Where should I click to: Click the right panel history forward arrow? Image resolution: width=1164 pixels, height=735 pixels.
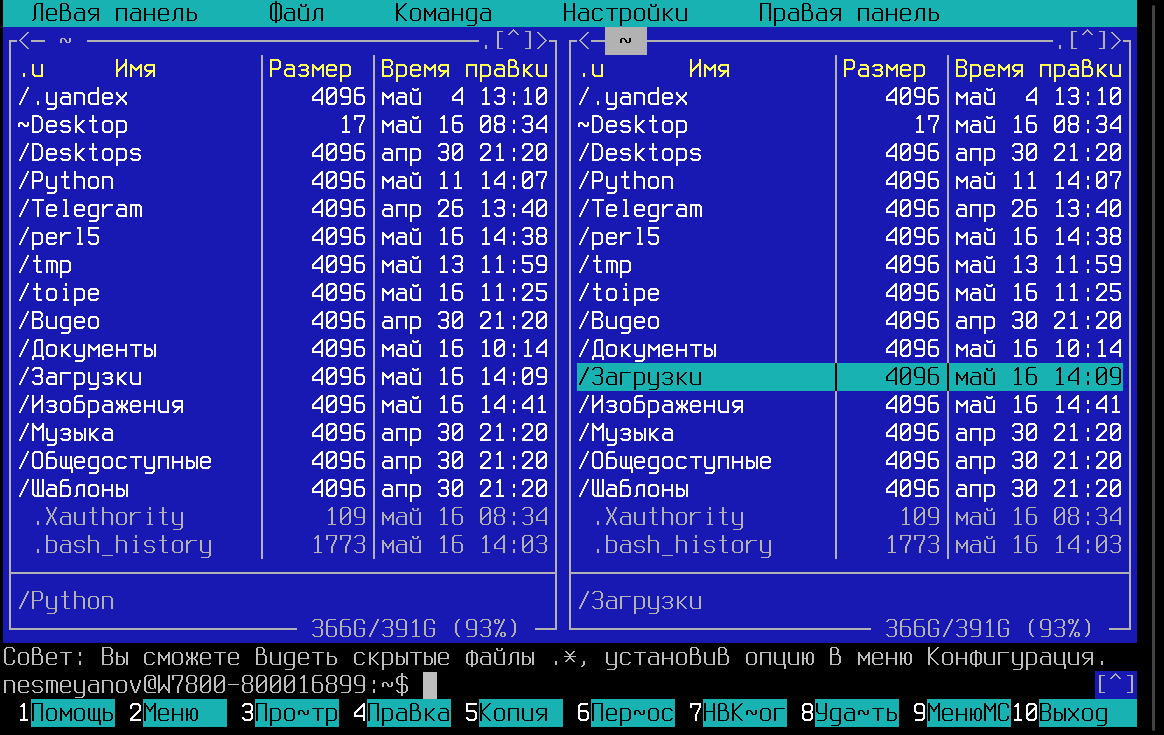[x=1115, y=41]
